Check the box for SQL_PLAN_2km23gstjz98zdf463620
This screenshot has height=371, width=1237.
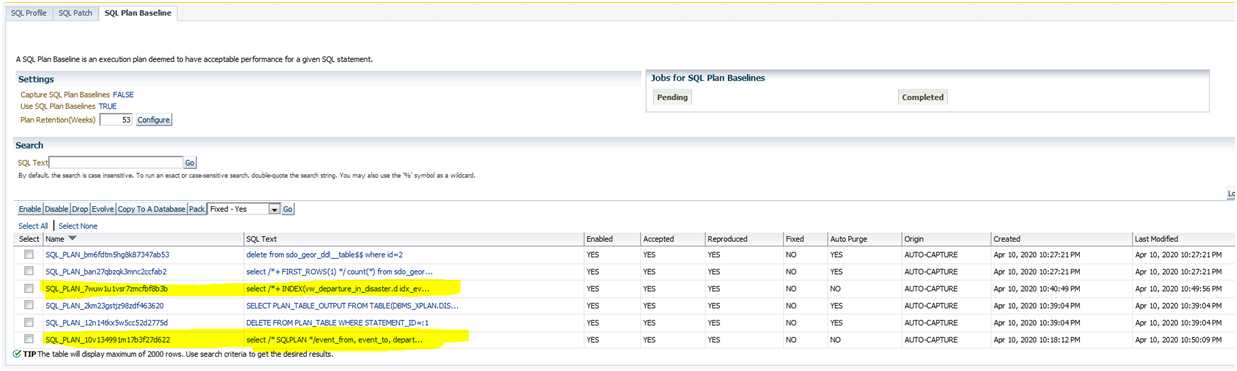coord(29,306)
